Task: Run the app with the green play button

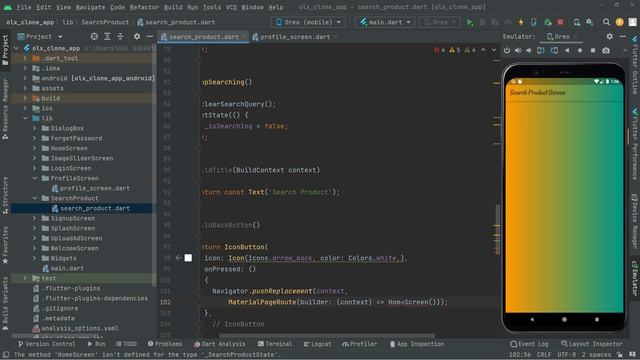Action: coord(470,22)
